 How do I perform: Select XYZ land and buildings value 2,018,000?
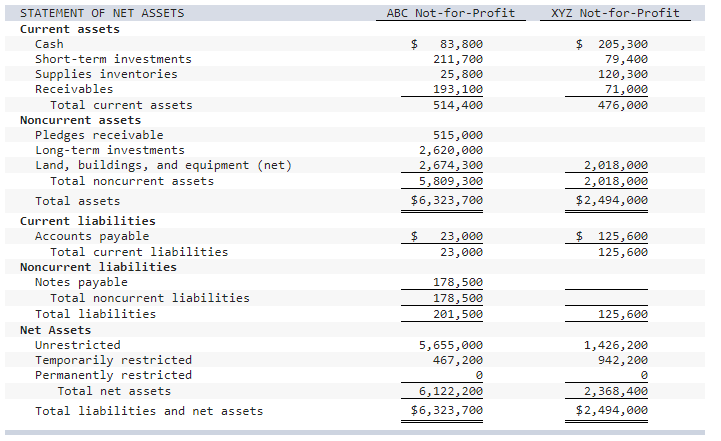click(x=616, y=165)
